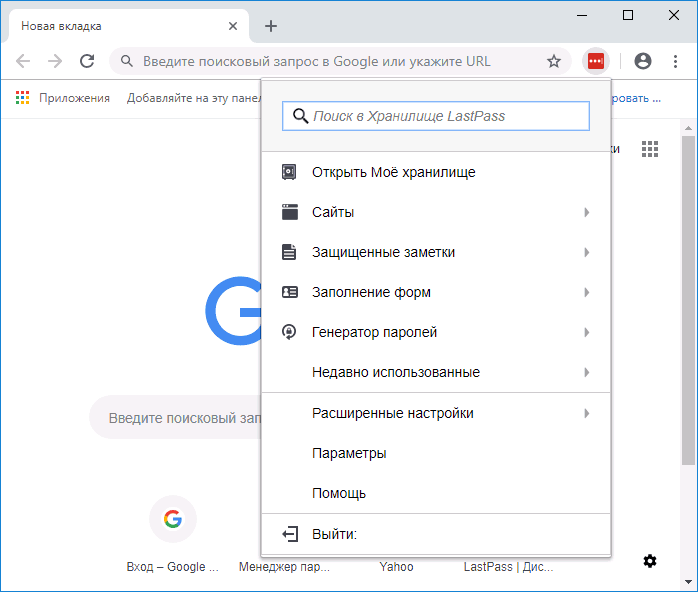The height and width of the screenshot is (592, 698).
Task: Click the Google search box on page
Action: [x=176, y=418]
